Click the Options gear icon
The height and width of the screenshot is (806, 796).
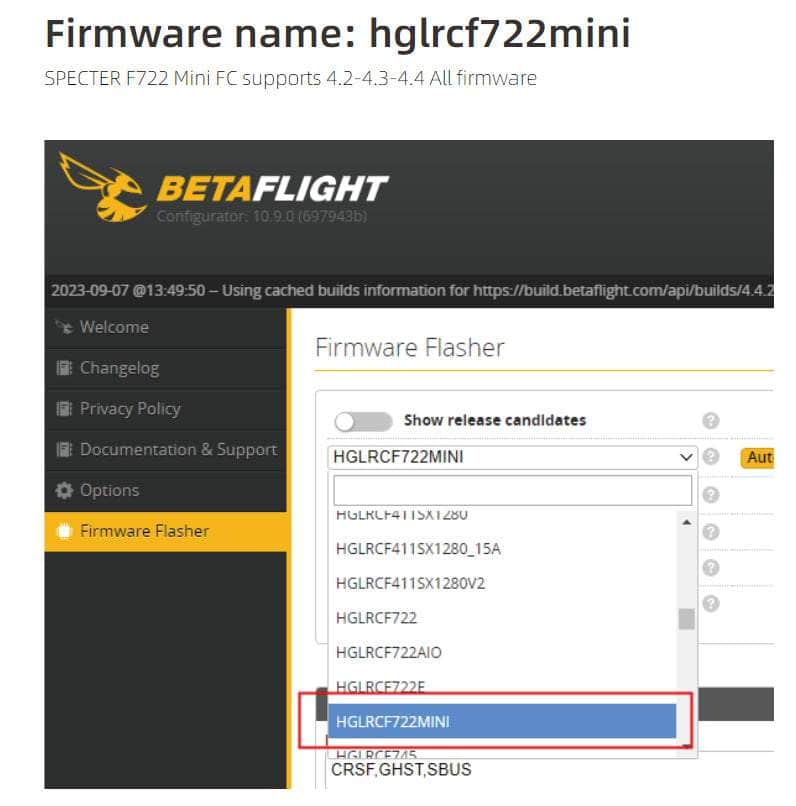[x=64, y=490]
